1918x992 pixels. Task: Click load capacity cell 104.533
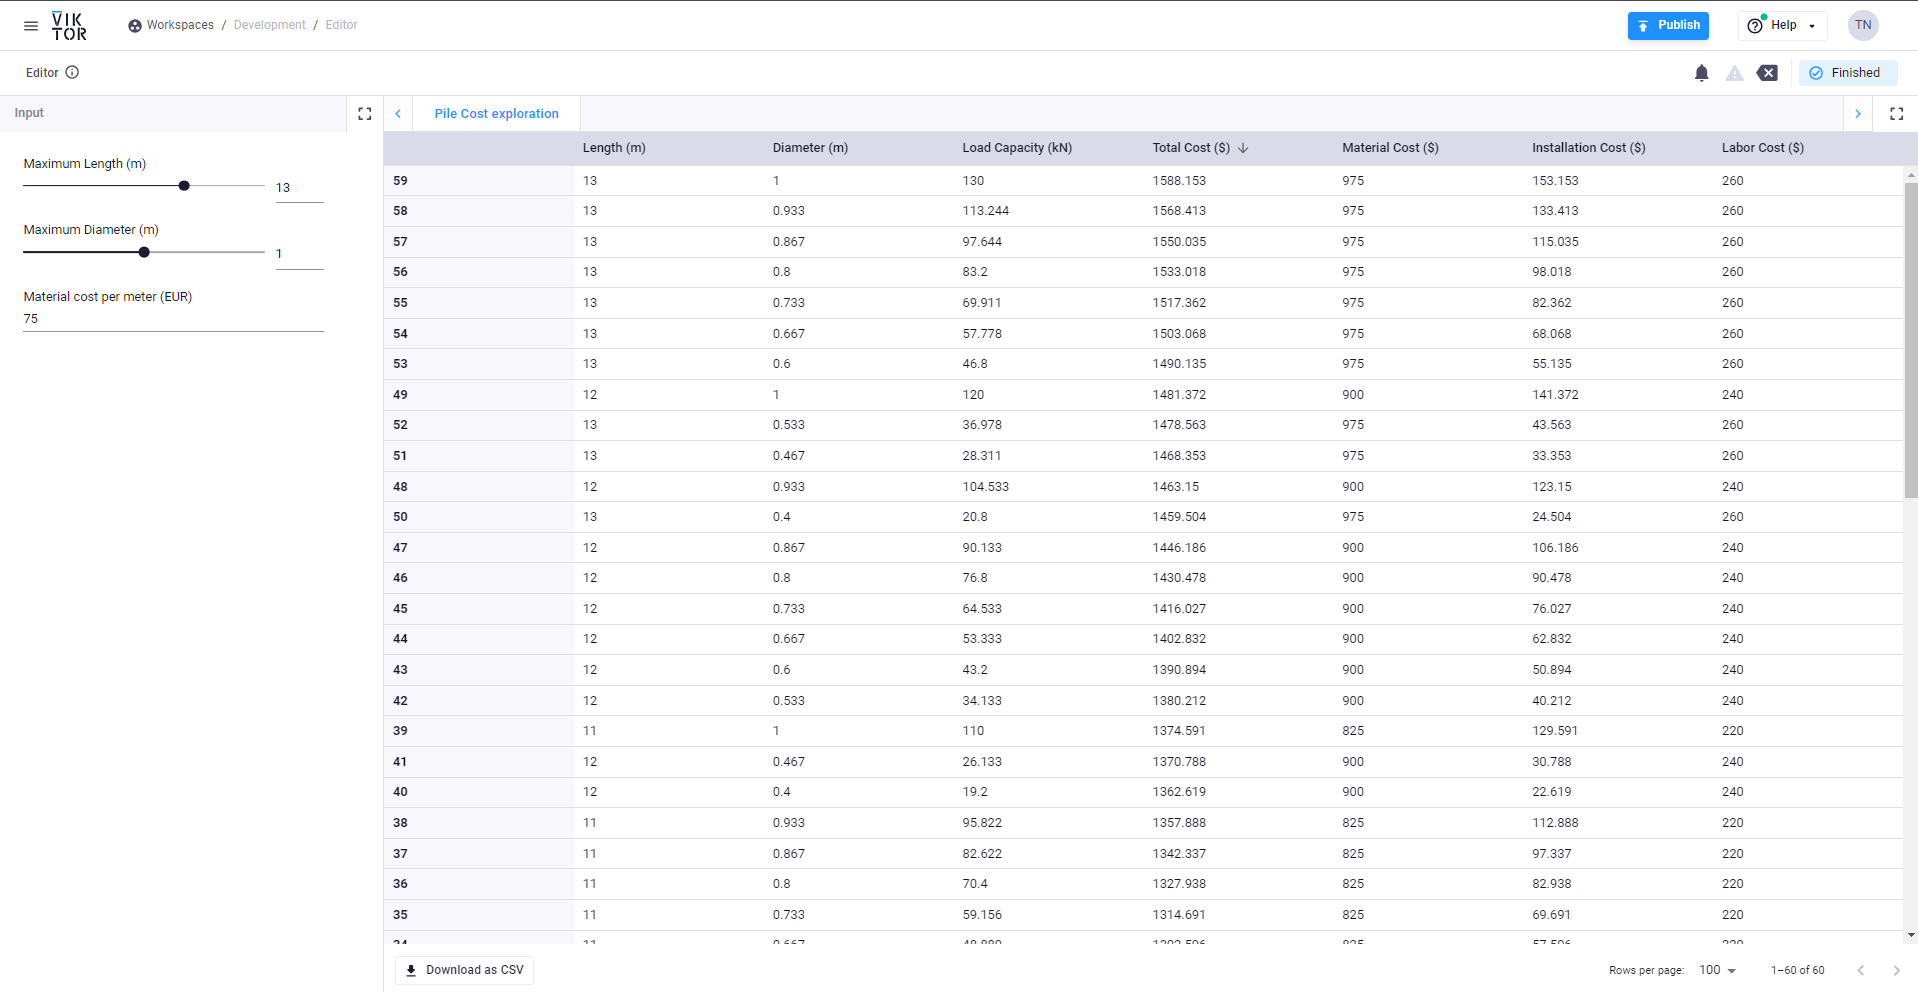point(985,487)
